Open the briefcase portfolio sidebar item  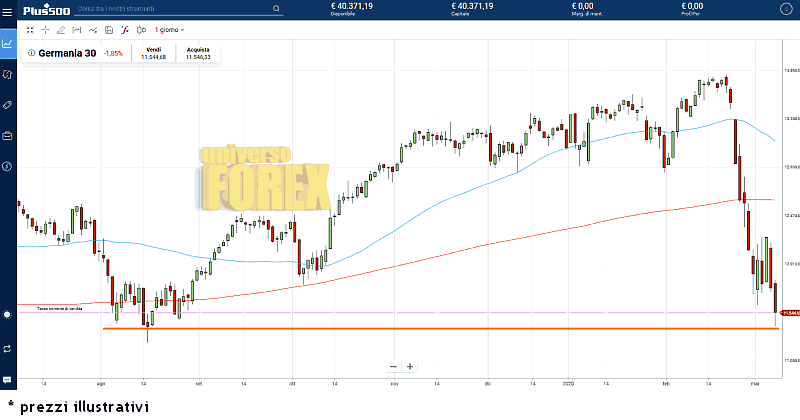point(8,135)
